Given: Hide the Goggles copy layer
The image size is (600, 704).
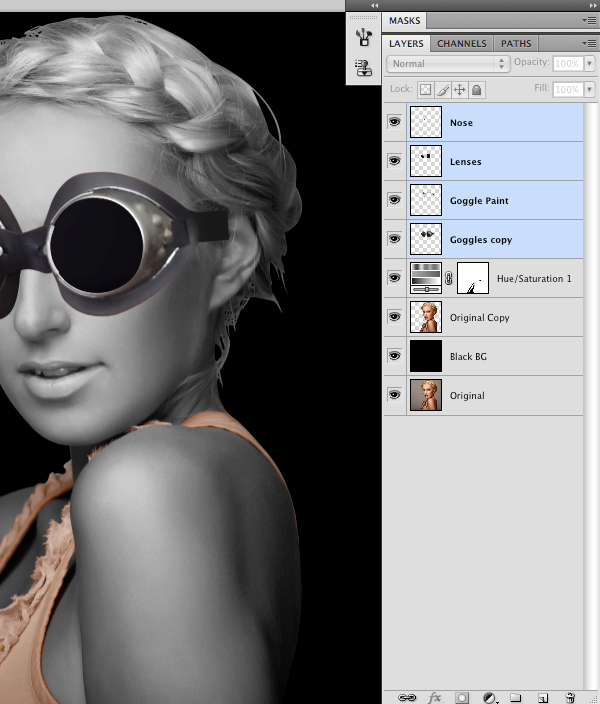Looking at the screenshot, I should 394,239.
